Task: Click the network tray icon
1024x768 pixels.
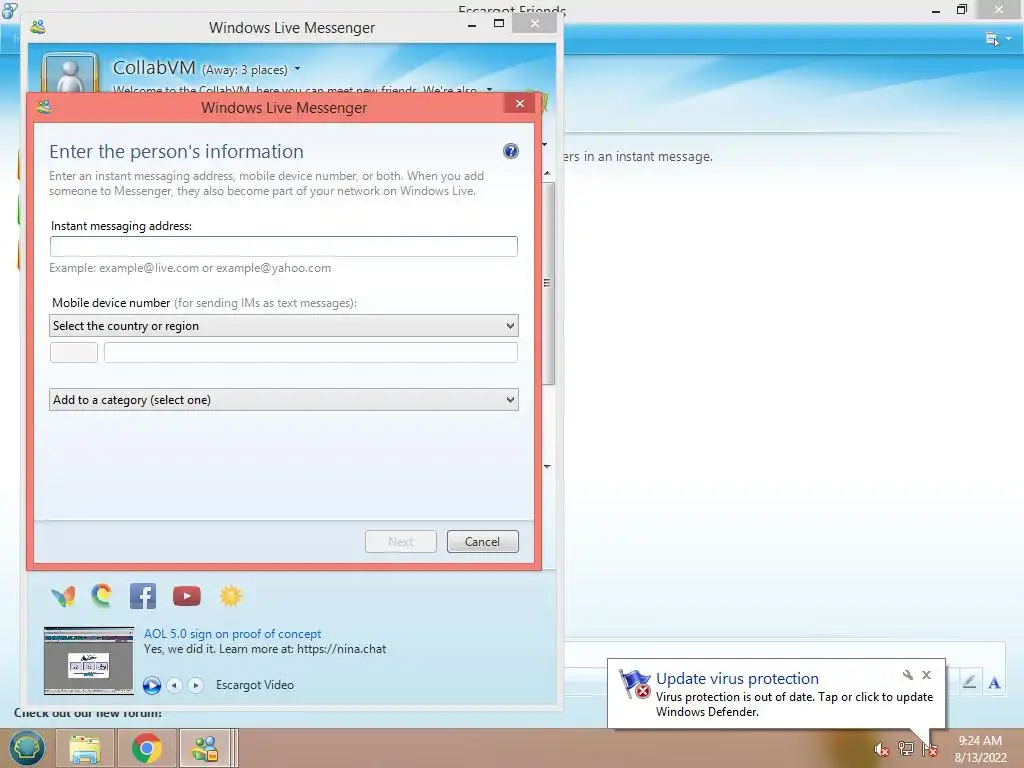Action: click(x=905, y=749)
